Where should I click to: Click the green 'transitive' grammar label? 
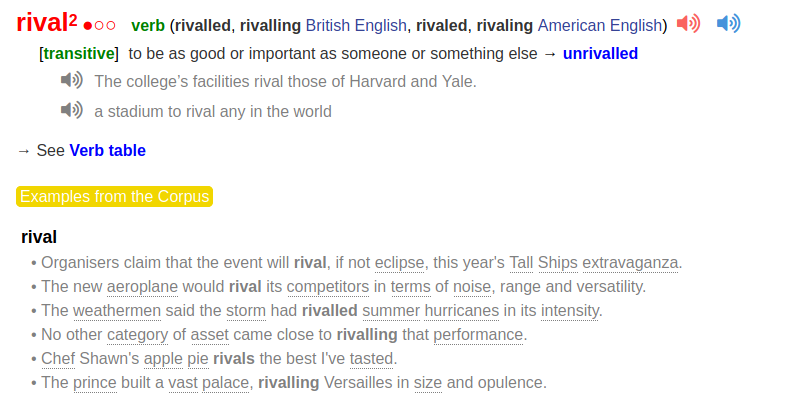pos(79,54)
